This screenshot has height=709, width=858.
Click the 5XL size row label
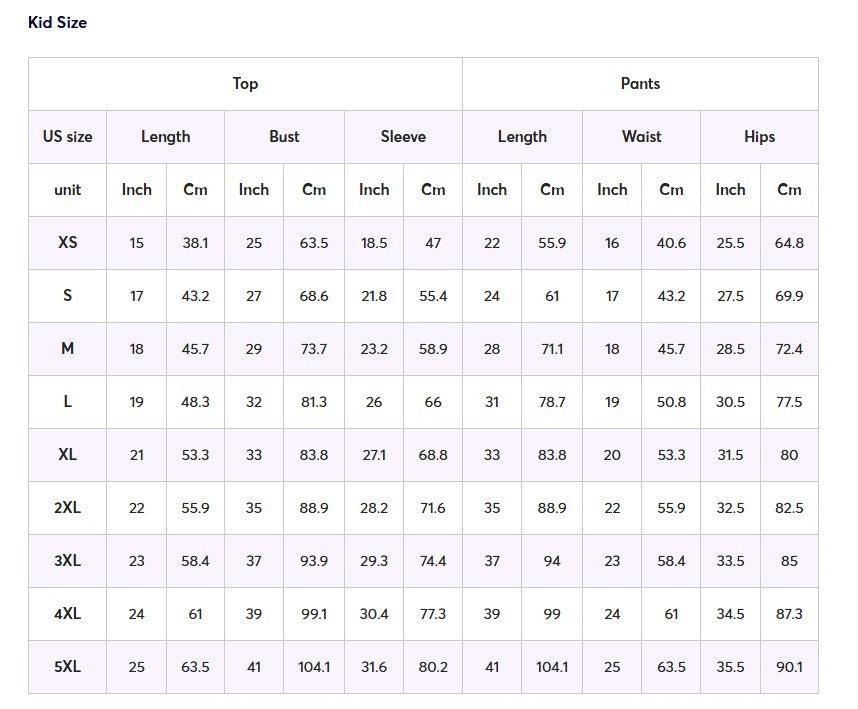(x=67, y=667)
